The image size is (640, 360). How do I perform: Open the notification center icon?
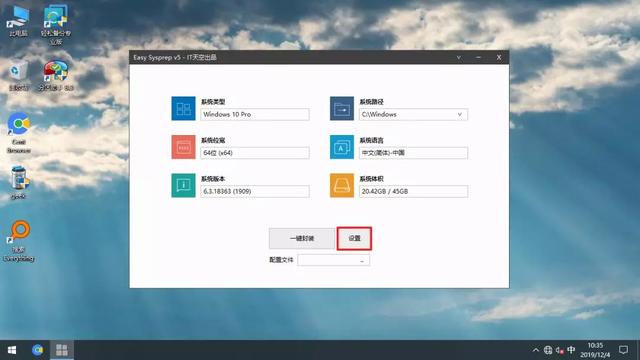pyautogui.click(x=623, y=350)
